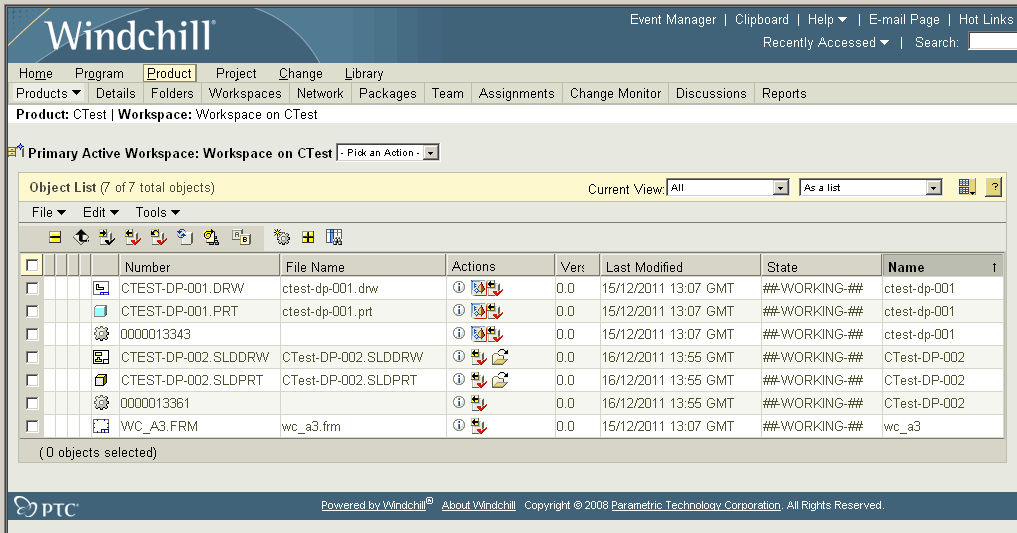Click the yellow spiral export toolbar icon
Screen dimensions: 1017x533
point(211,237)
